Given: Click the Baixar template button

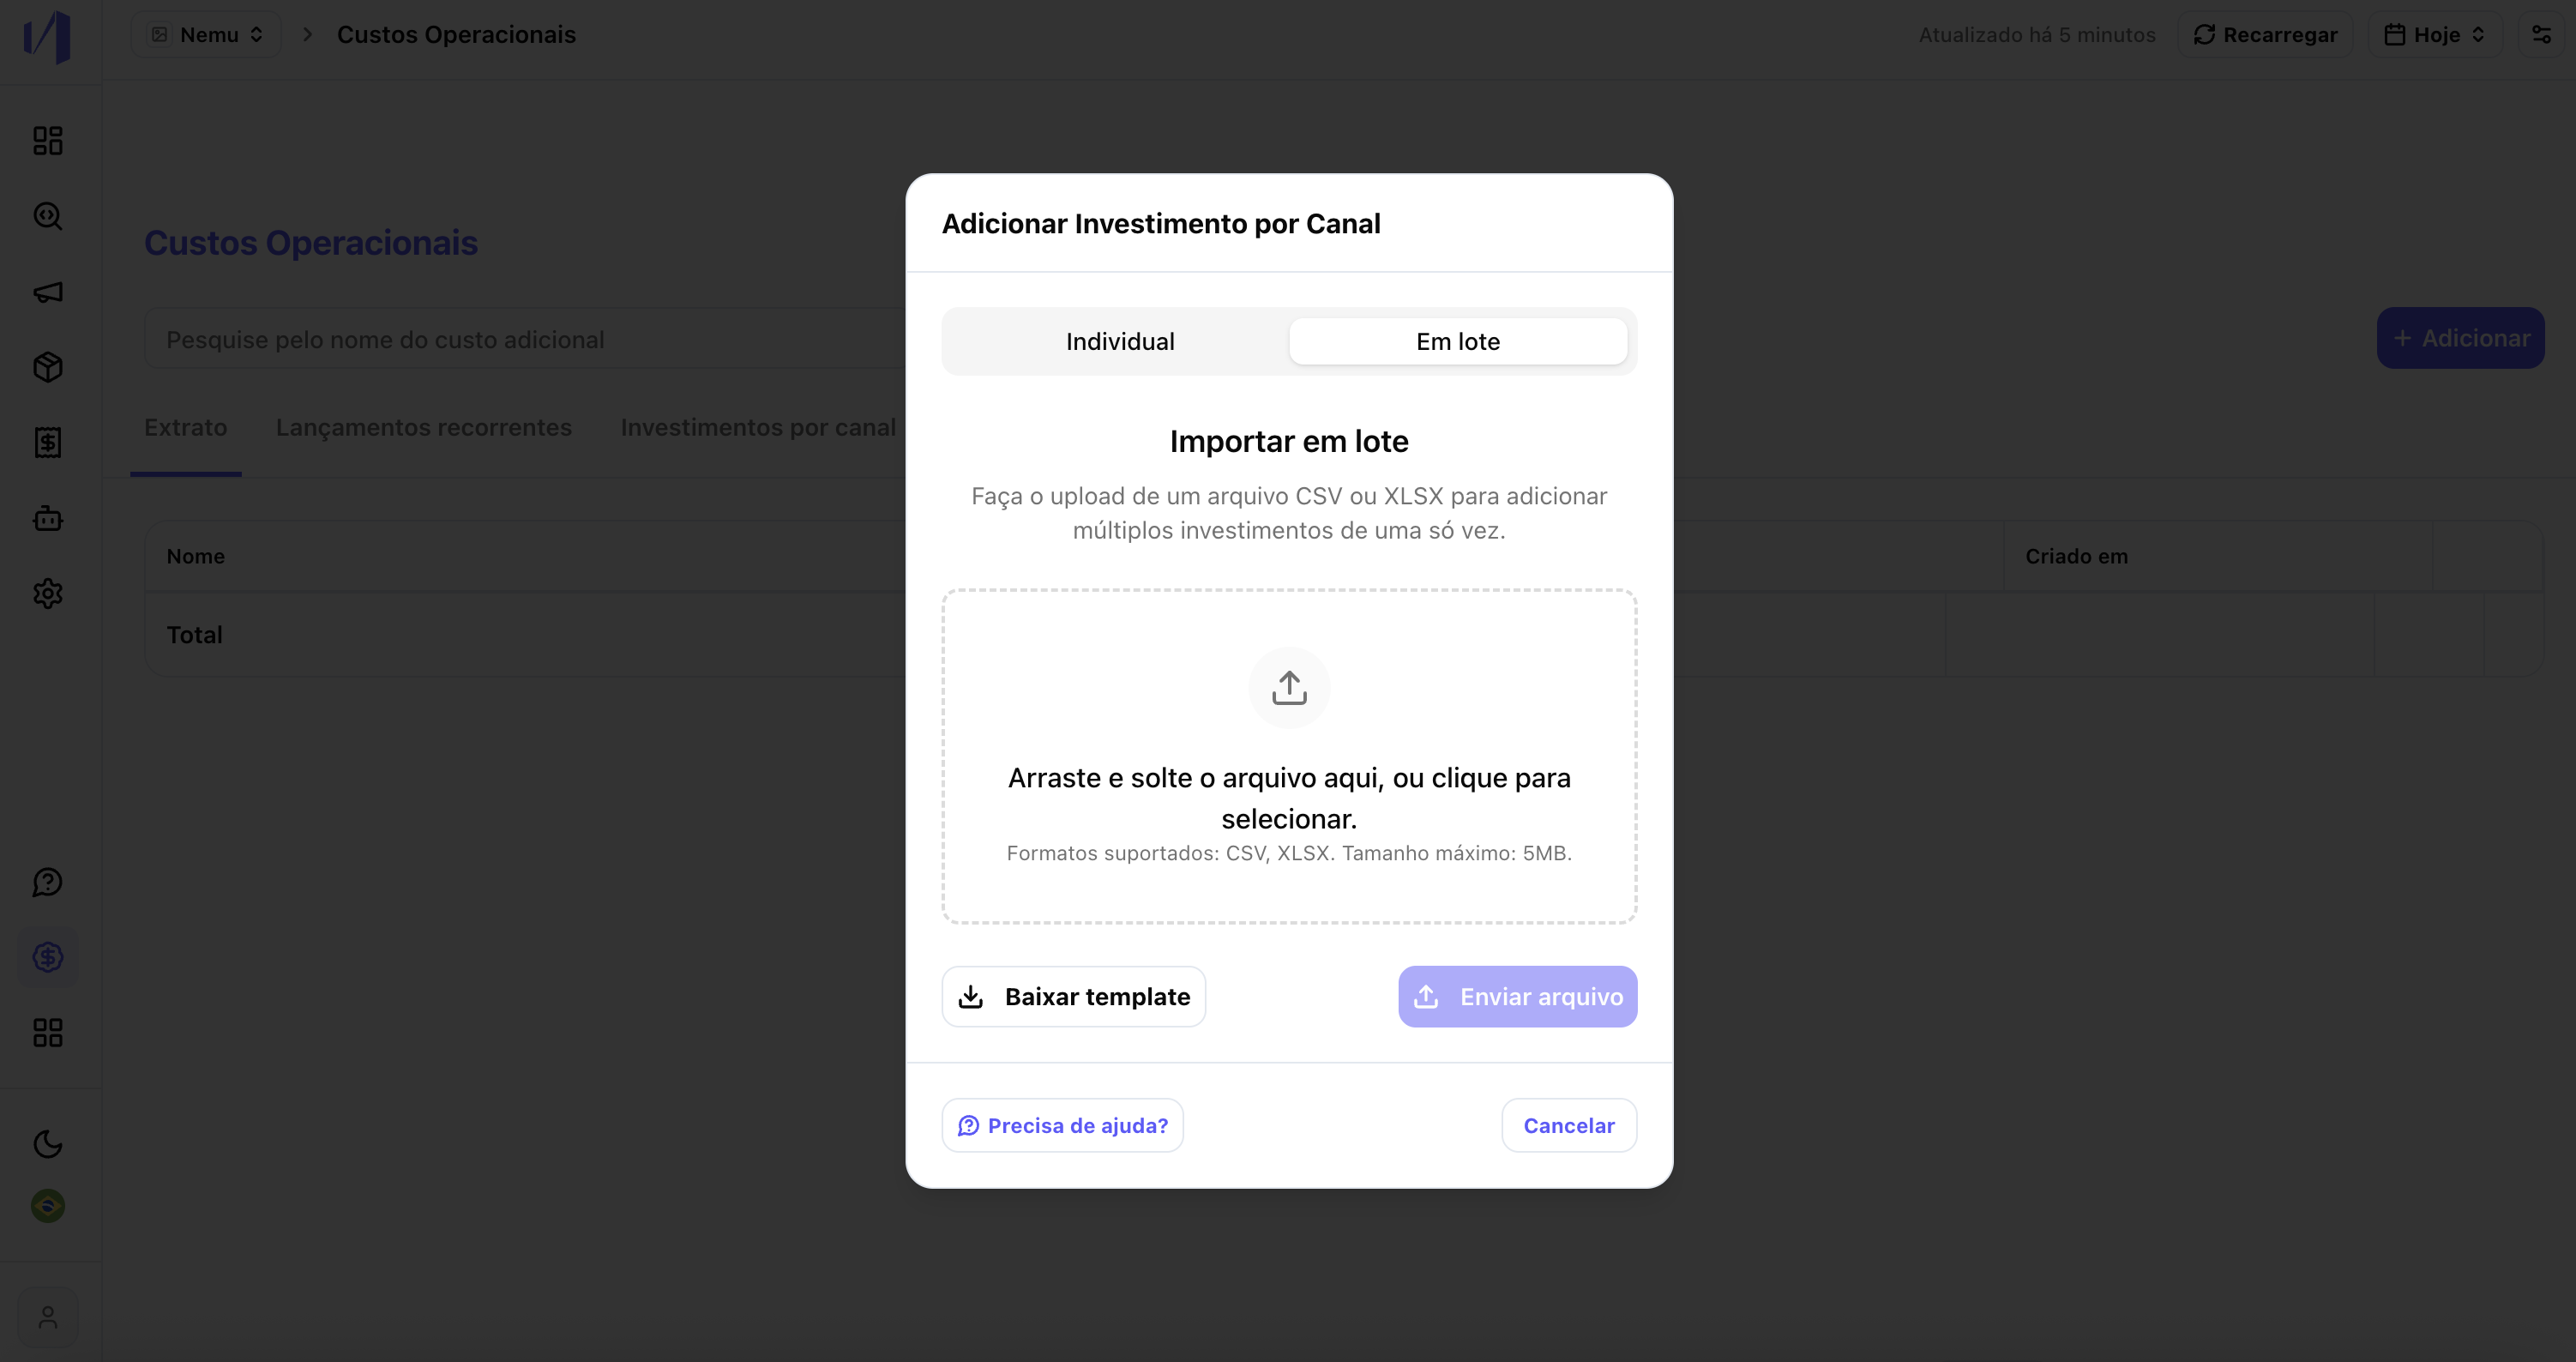Looking at the screenshot, I should coord(1074,997).
